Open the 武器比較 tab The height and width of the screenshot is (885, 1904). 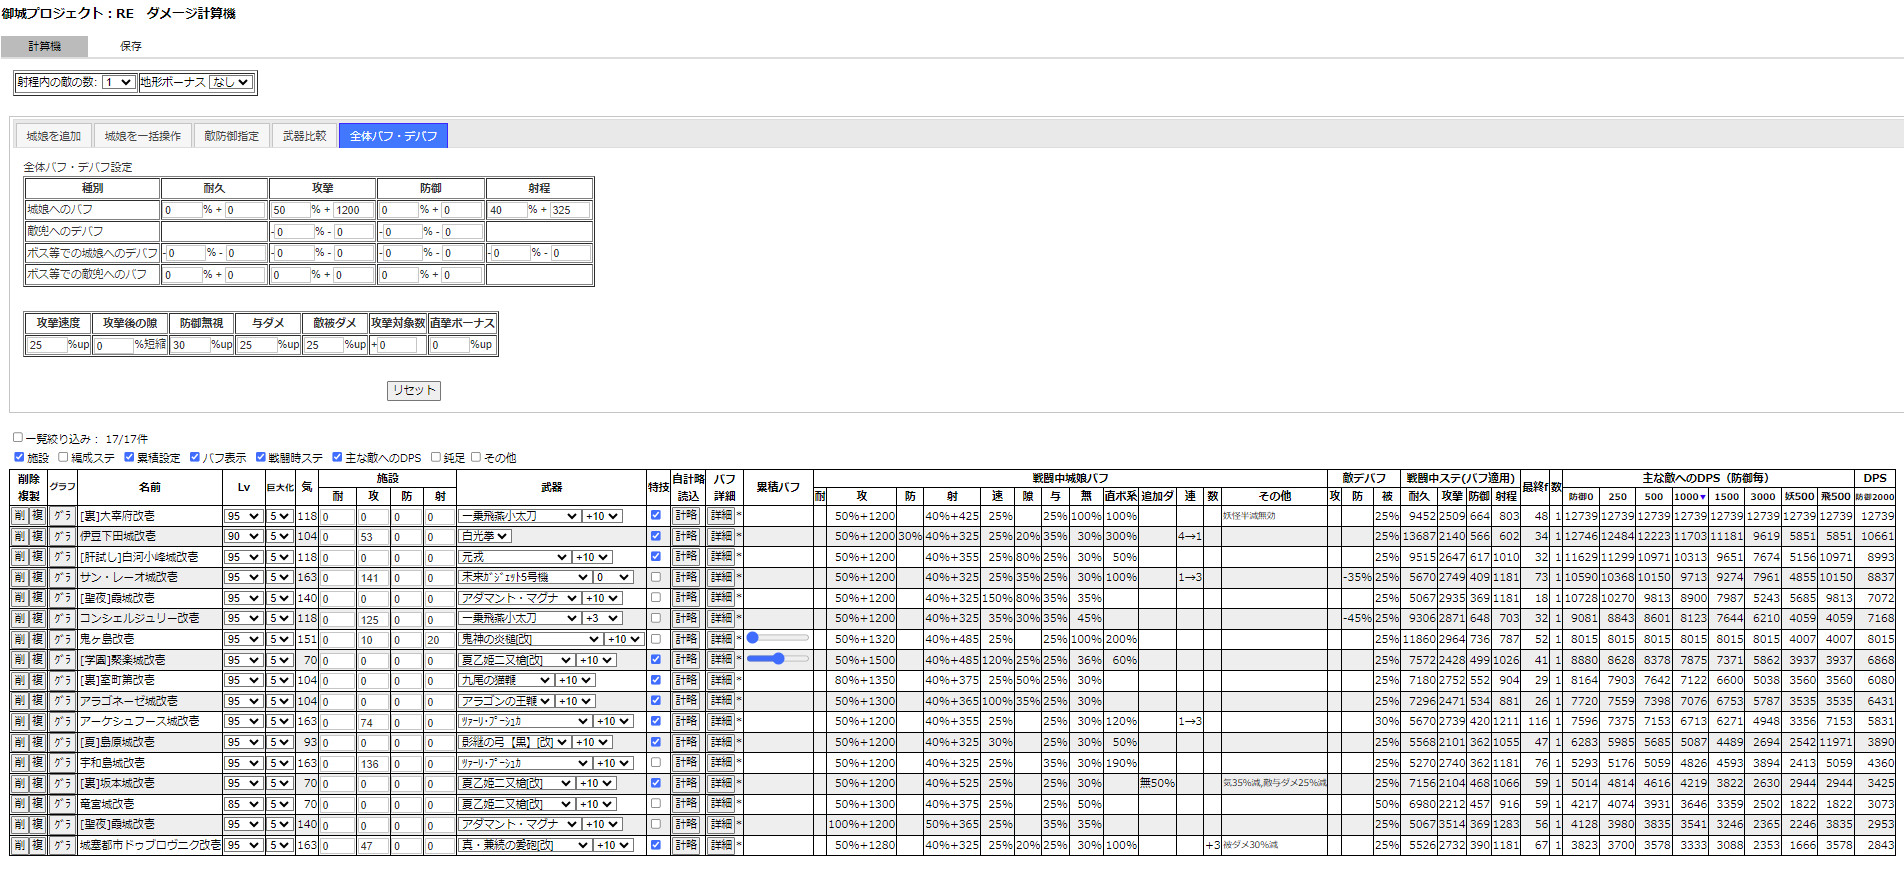click(304, 136)
